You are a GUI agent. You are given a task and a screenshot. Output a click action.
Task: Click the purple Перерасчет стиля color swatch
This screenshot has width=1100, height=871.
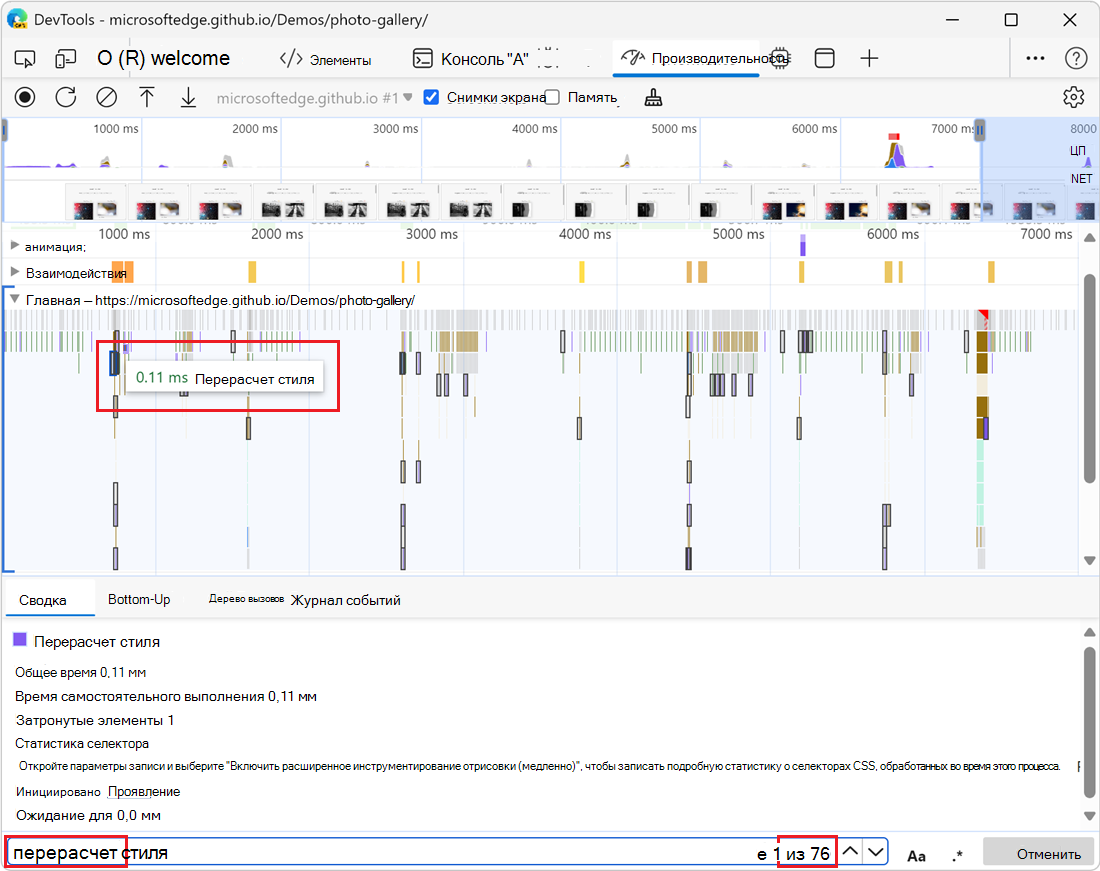pos(20,640)
